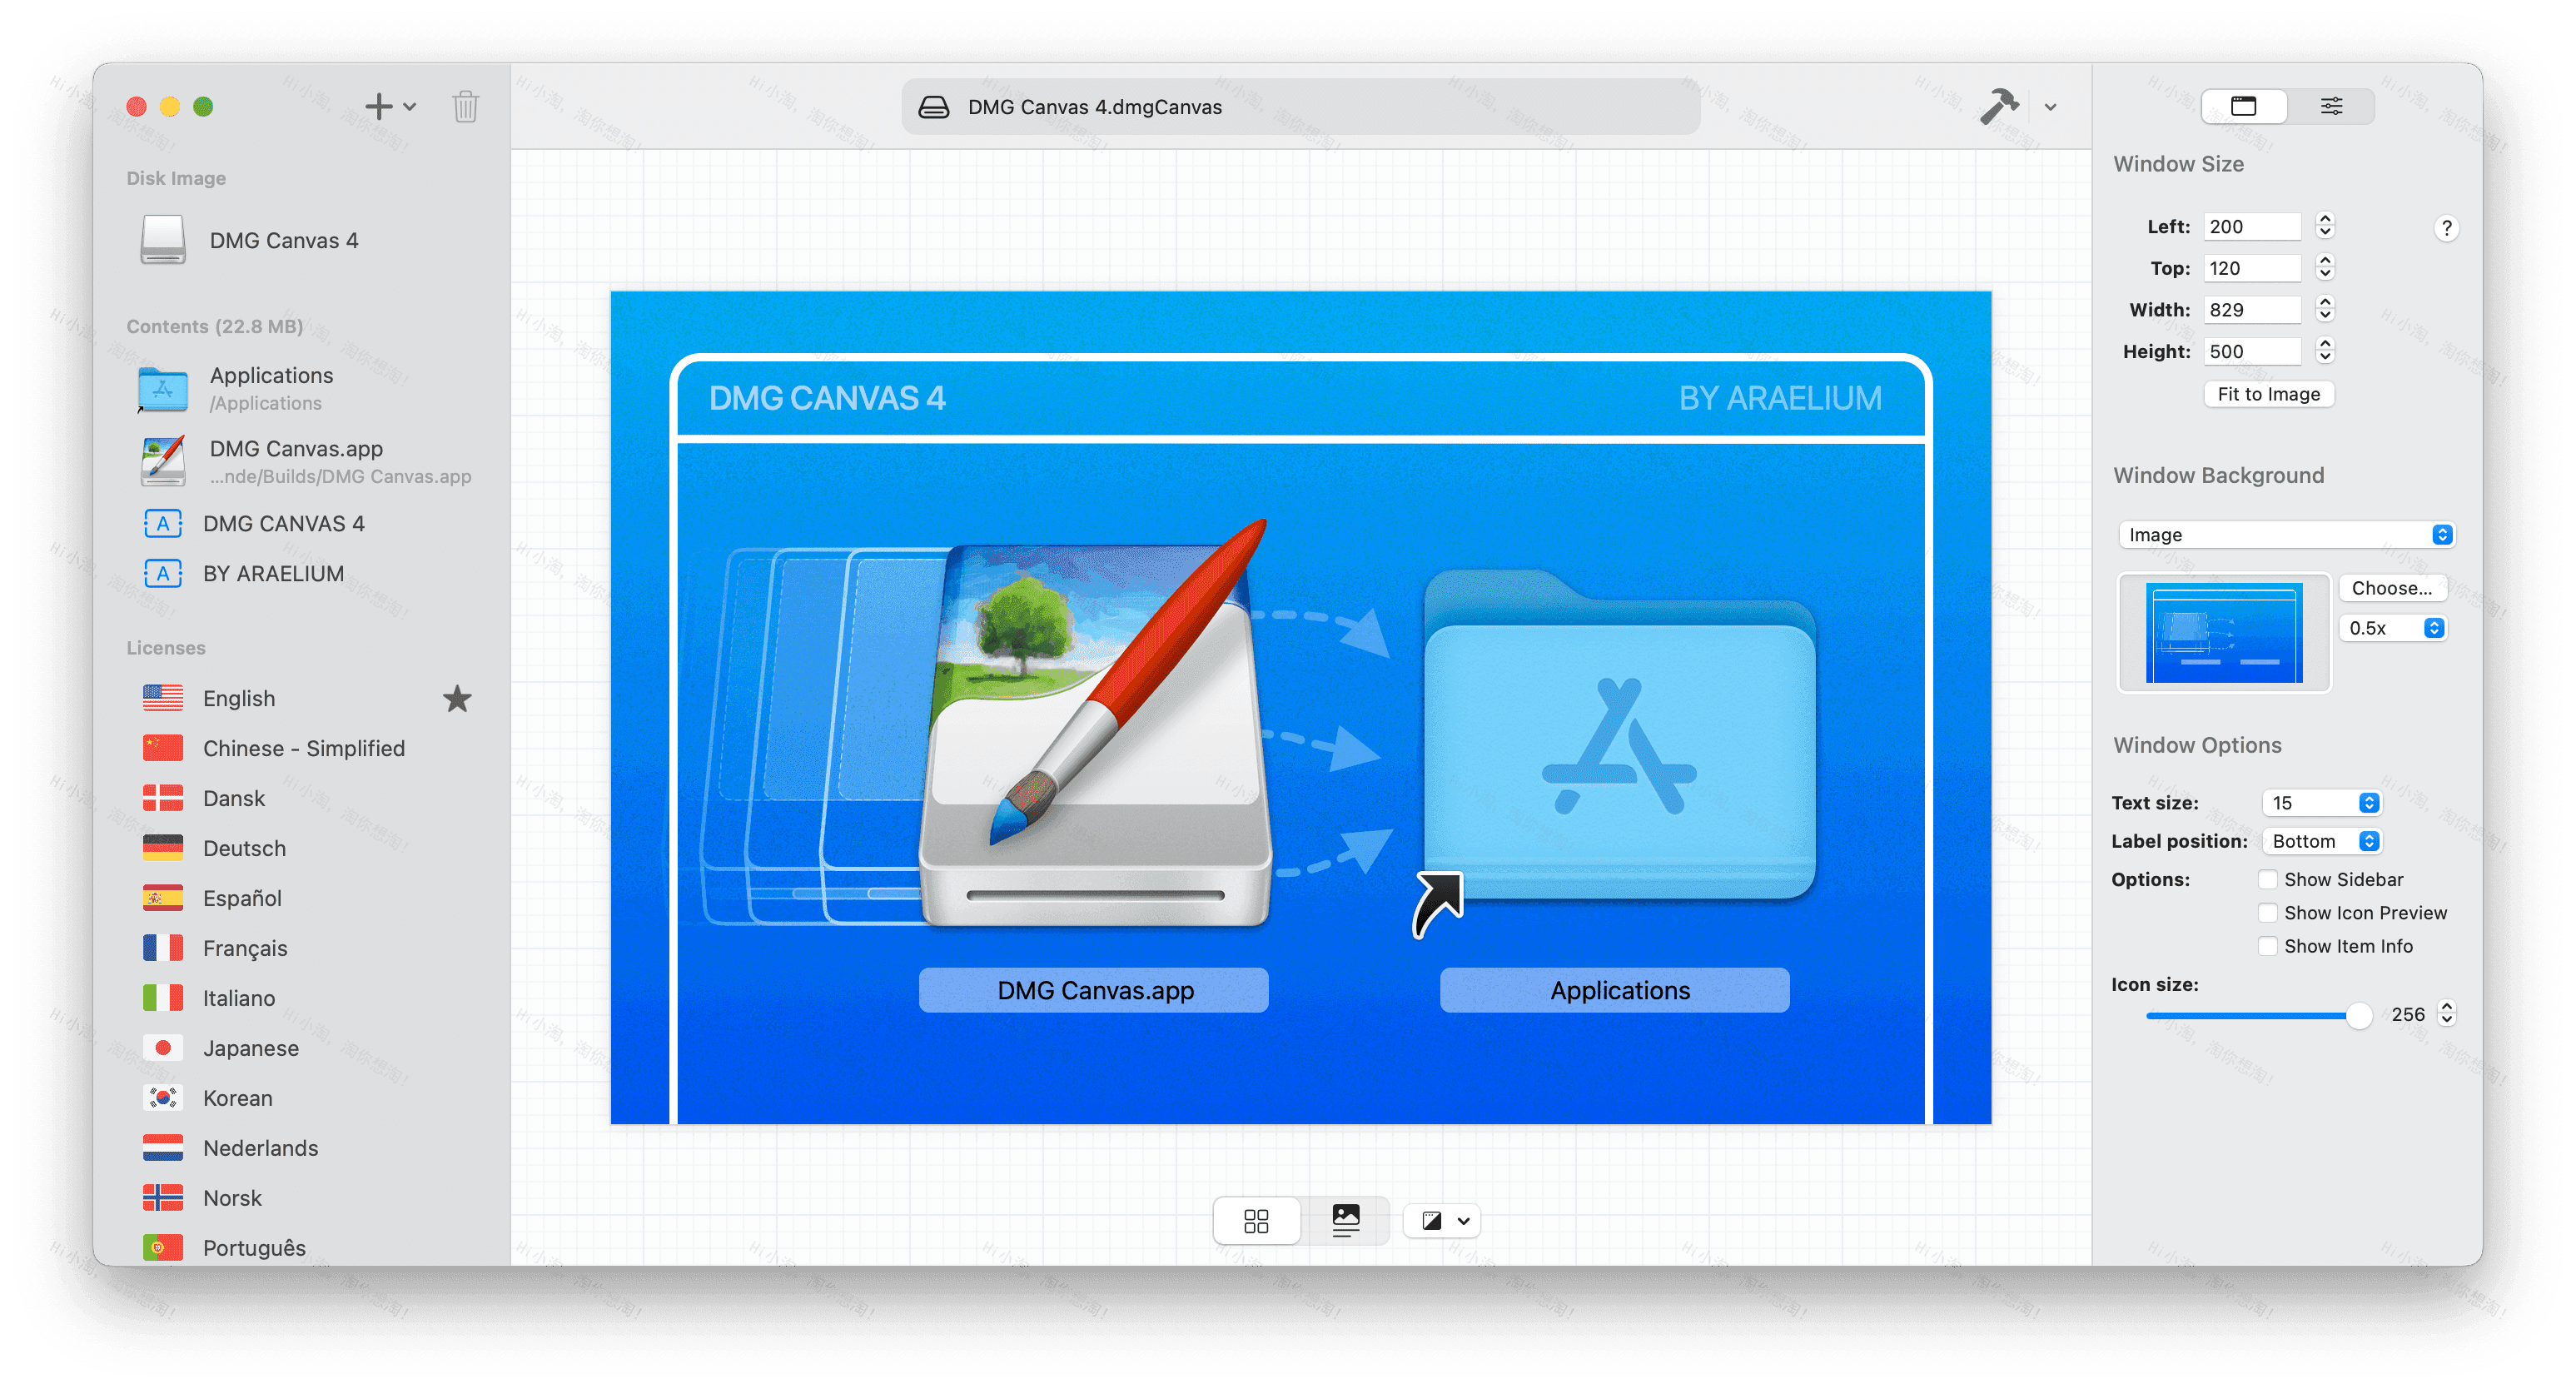This screenshot has width=2576, height=1389.
Task: Open the Label position dropdown set to Bottom
Action: tap(2321, 841)
